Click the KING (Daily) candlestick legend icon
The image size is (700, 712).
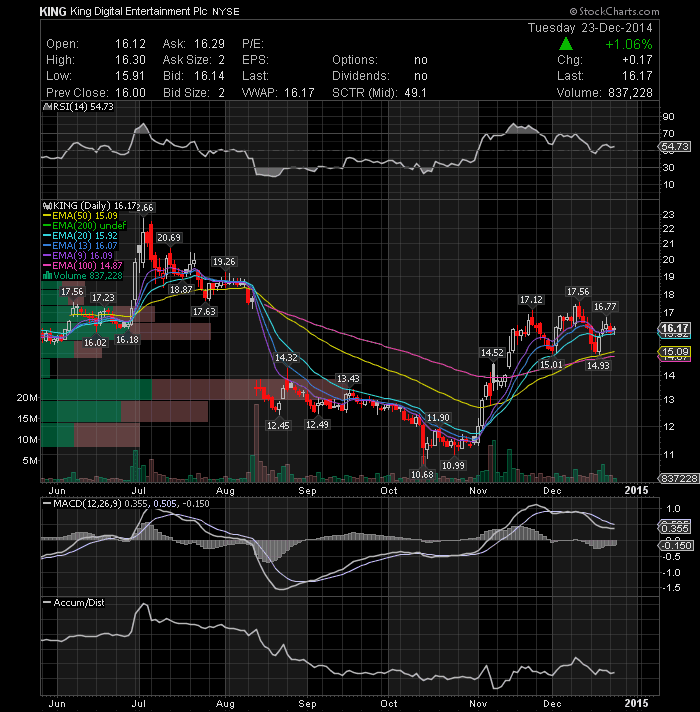point(47,206)
